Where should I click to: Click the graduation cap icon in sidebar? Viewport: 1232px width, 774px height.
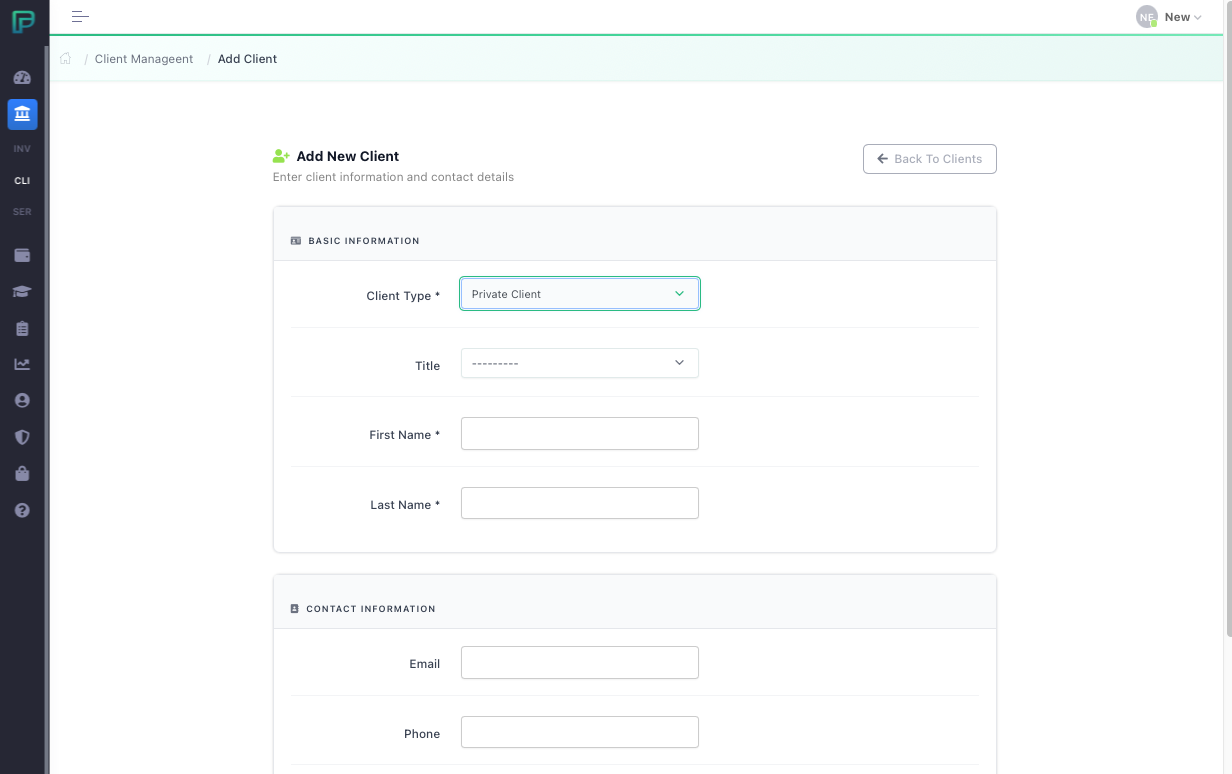[x=22, y=292]
